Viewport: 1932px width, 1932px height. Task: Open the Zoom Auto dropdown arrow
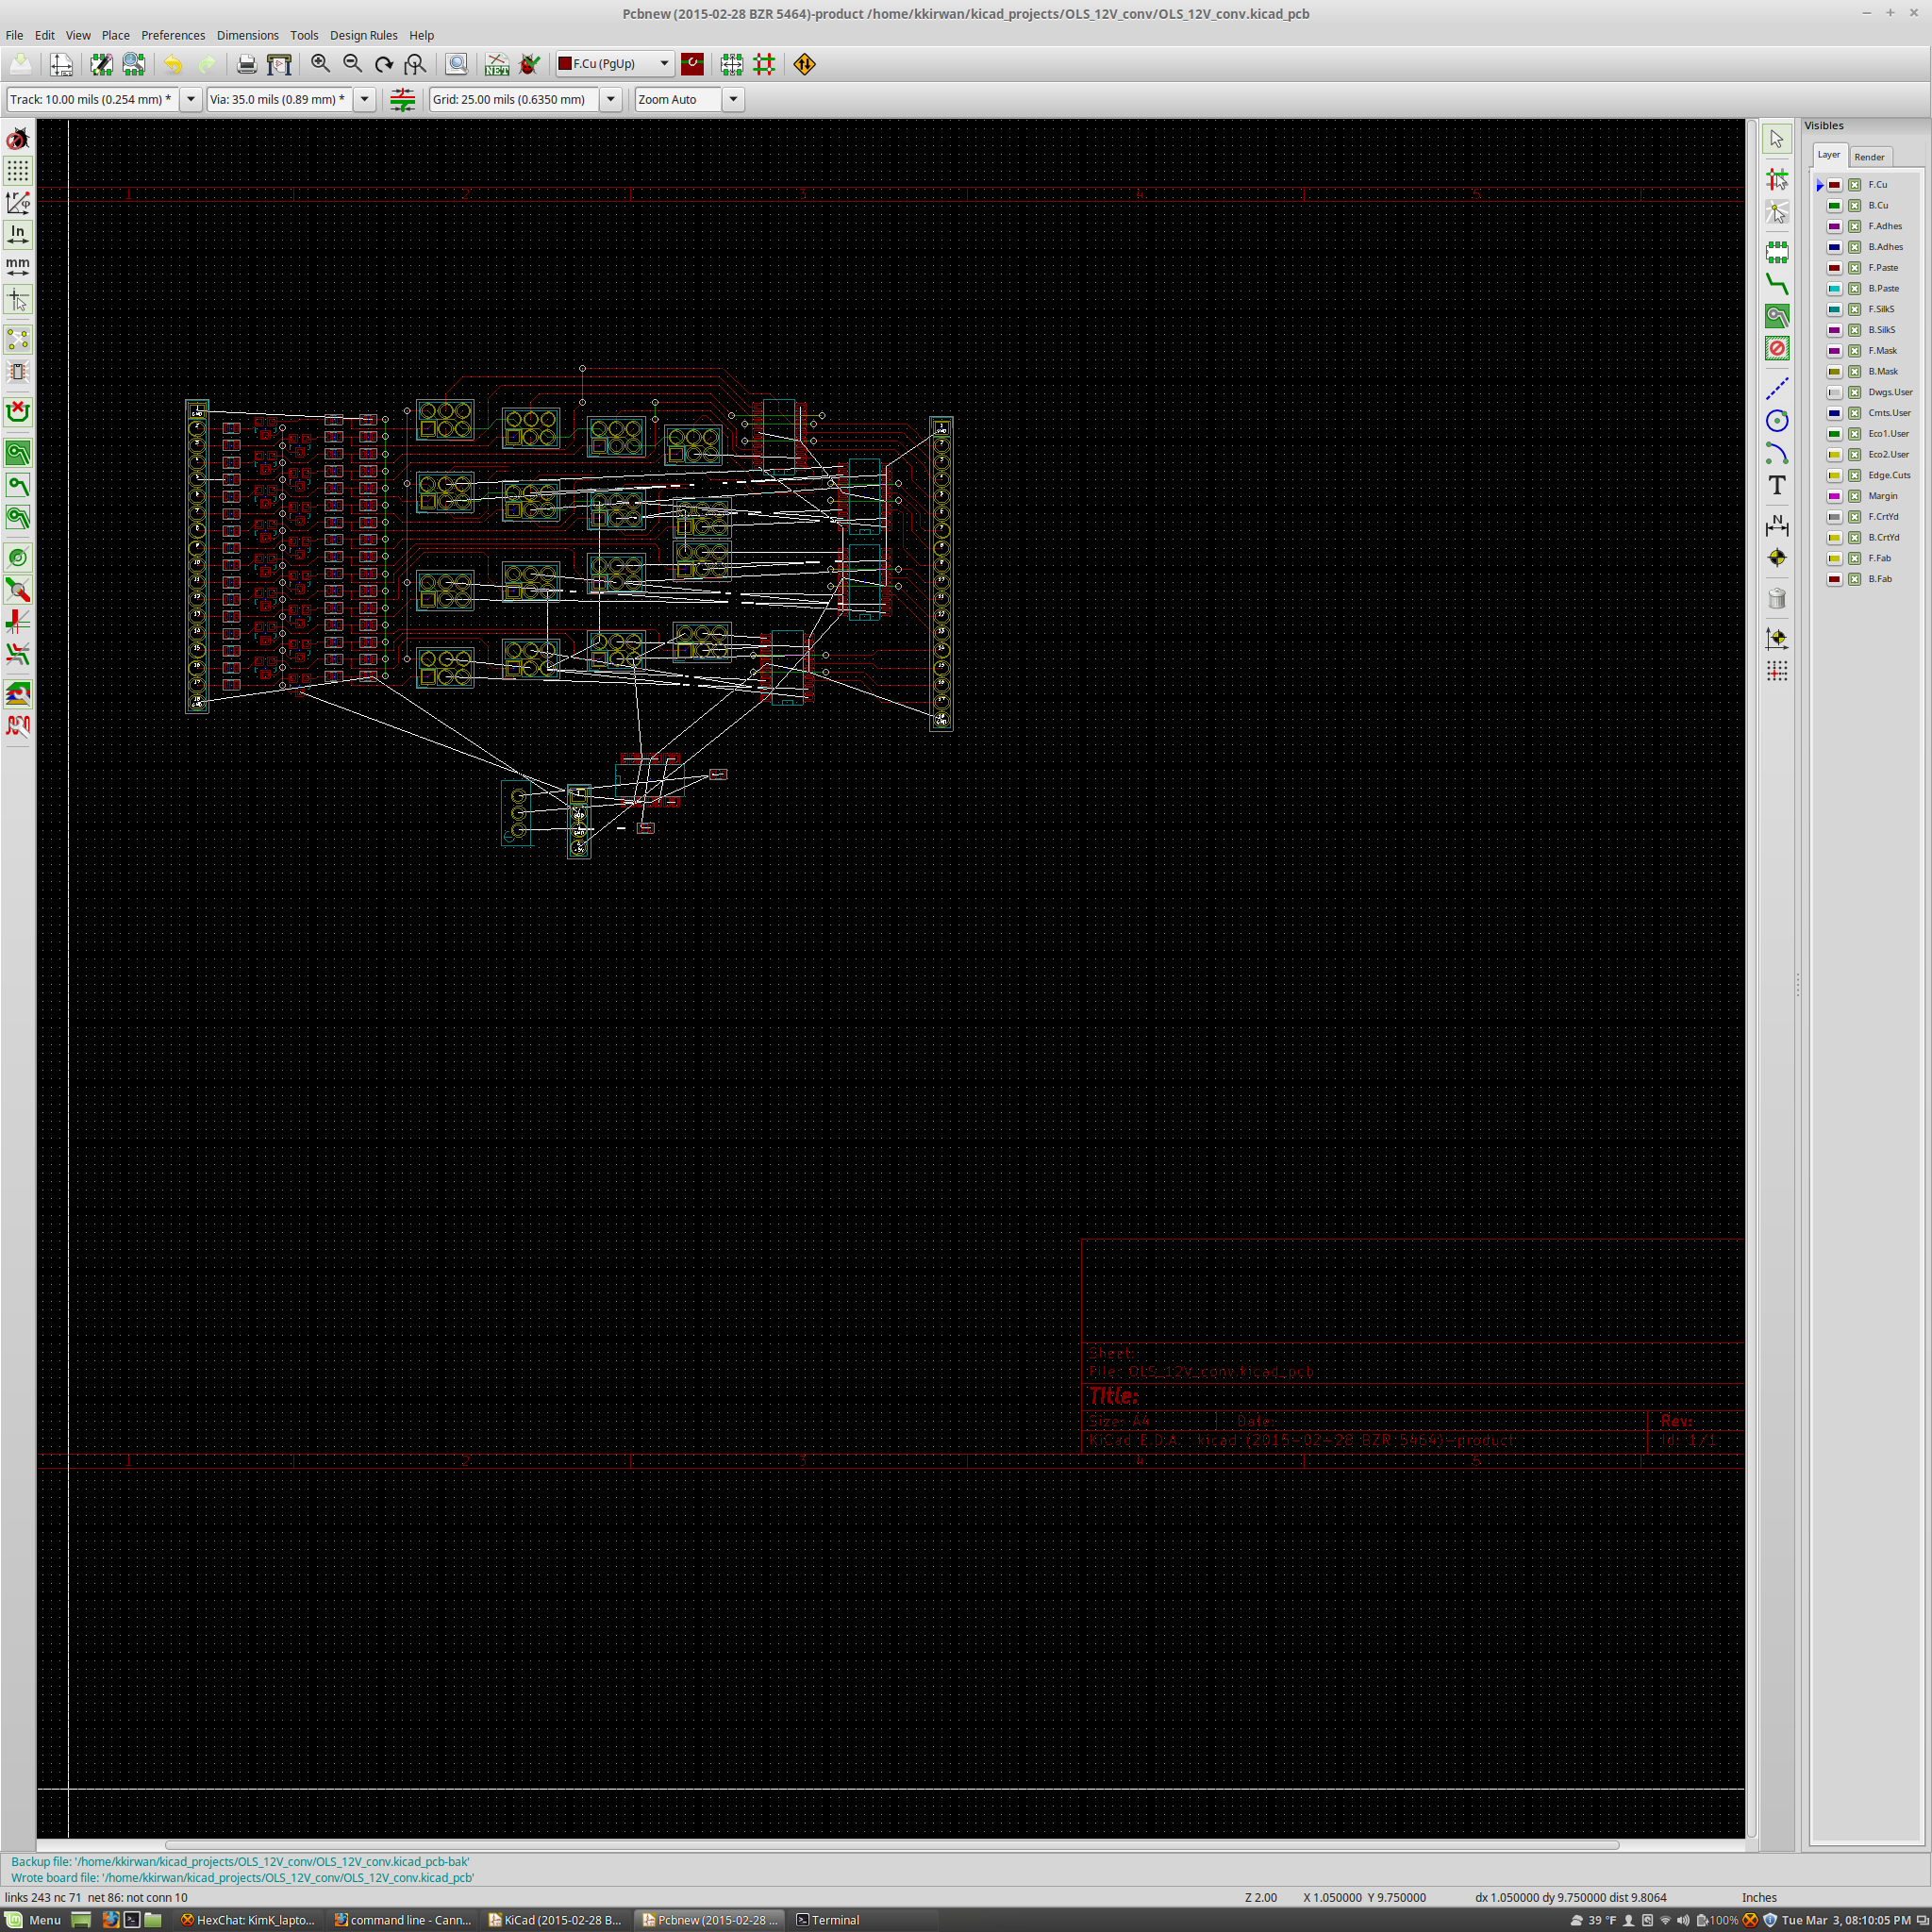point(733,100)
